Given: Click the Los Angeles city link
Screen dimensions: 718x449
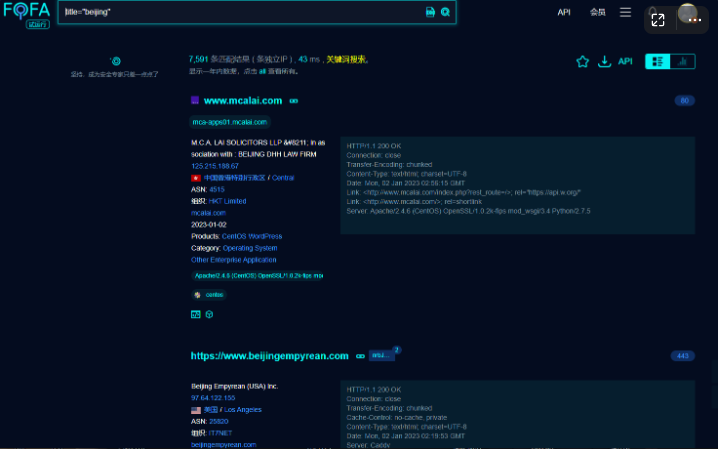Looking at the screenshot, I should [x=243, y=410].
